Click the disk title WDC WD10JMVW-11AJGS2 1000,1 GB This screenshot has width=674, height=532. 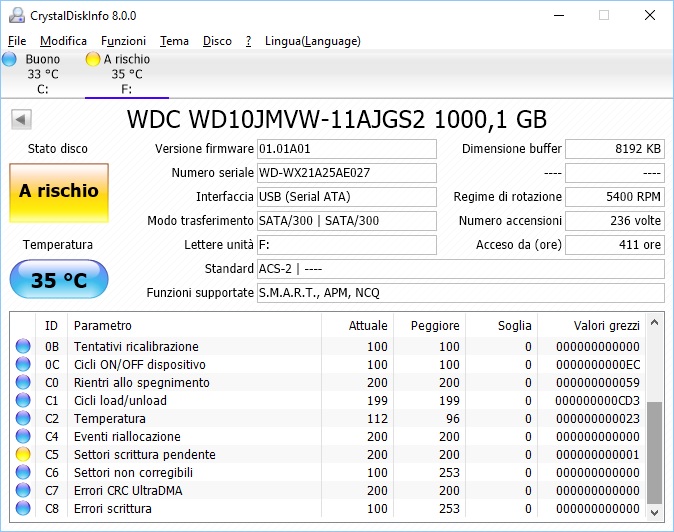coord(337,119)
